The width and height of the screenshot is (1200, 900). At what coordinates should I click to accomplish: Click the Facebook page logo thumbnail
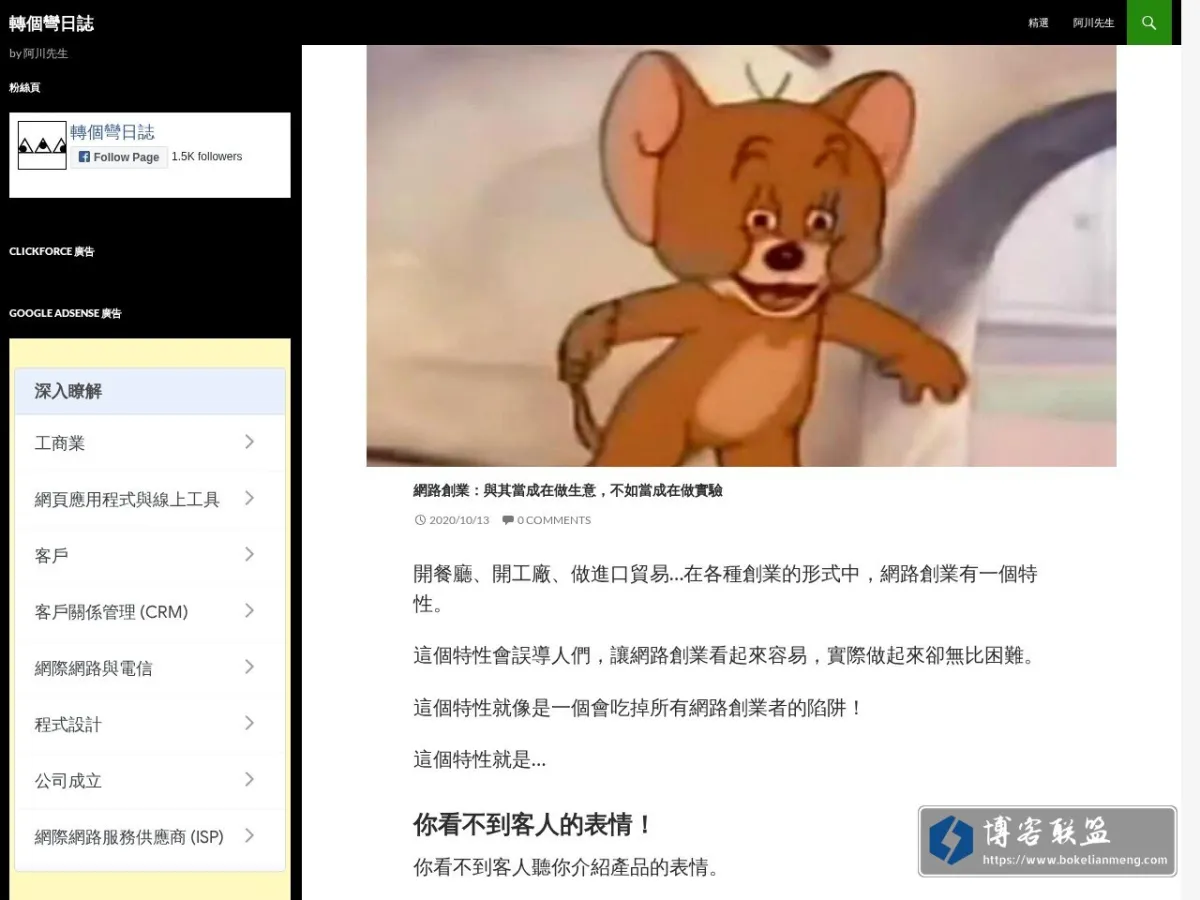coord(42,145)
